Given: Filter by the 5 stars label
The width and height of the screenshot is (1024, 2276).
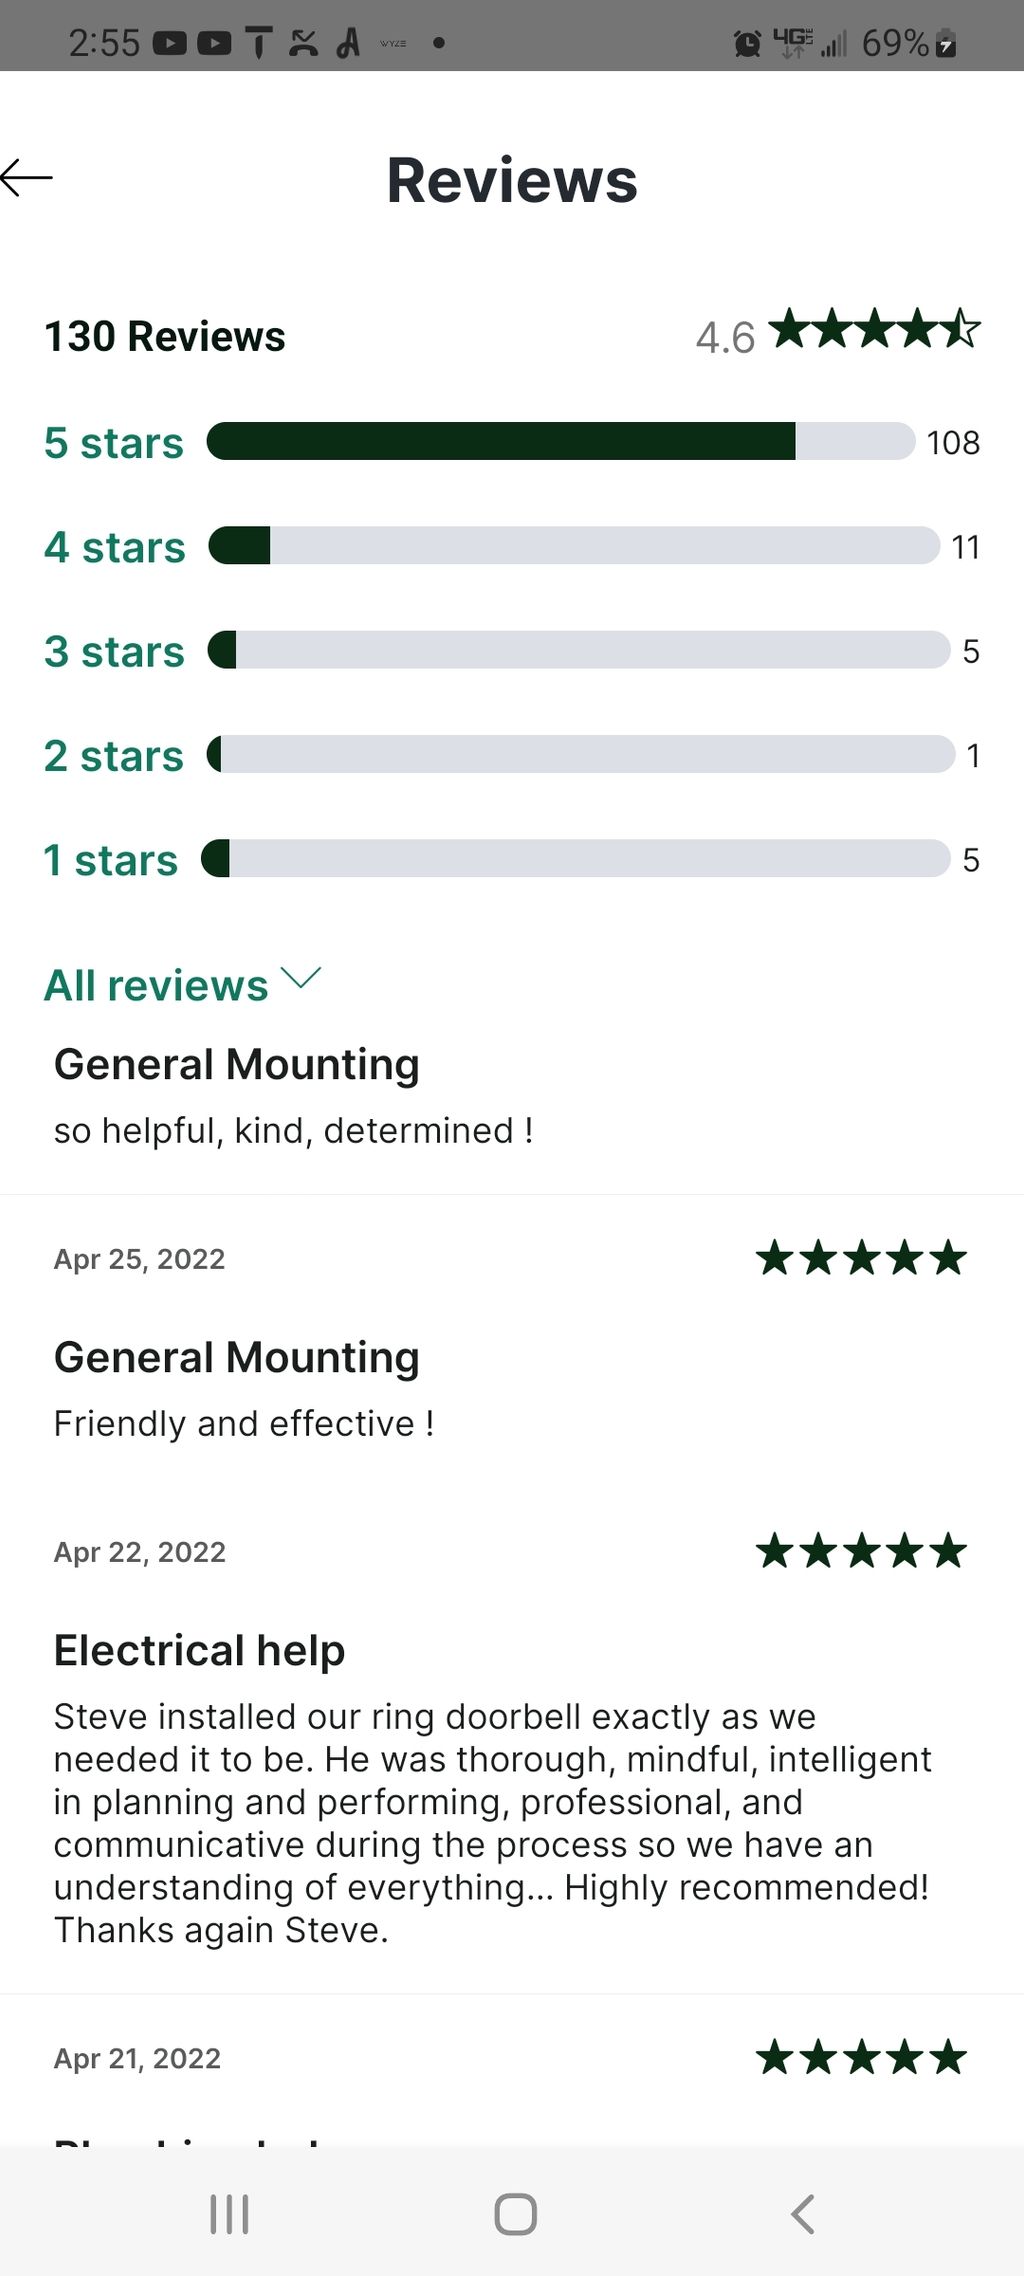Looking at the screenshot, I should (114, 443).
